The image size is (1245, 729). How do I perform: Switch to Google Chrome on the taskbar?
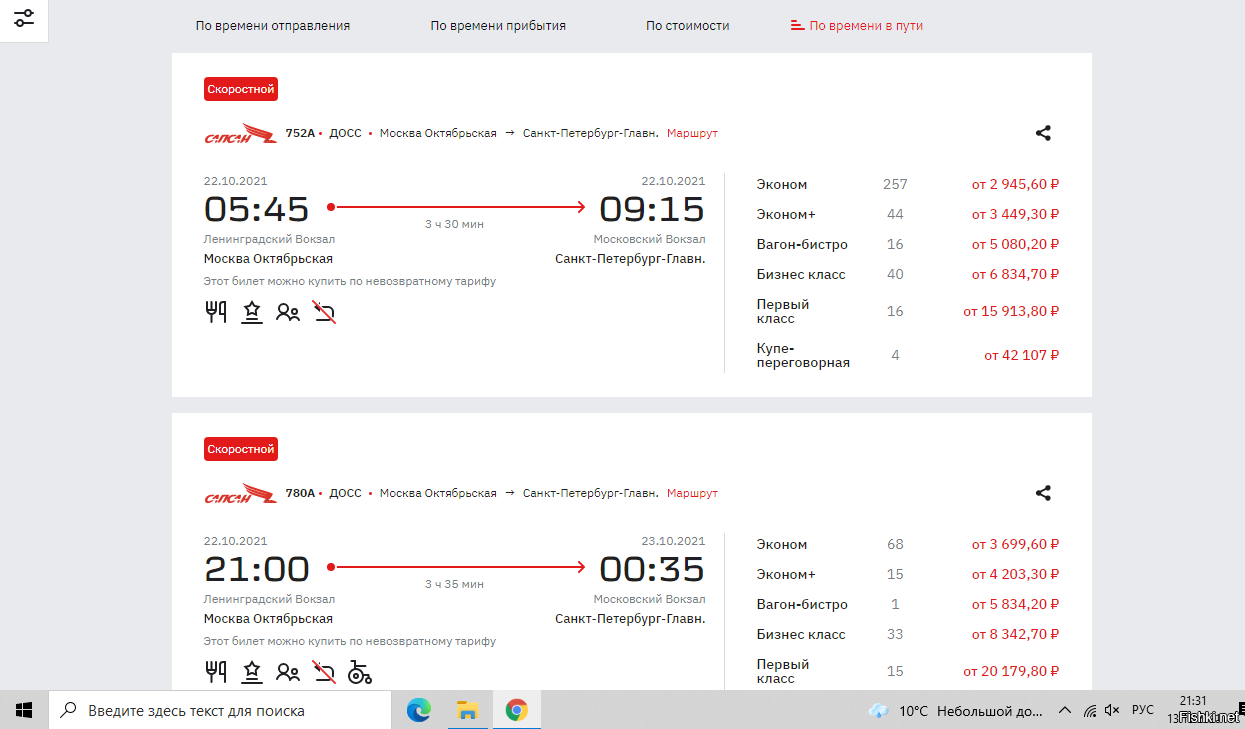[516, 710]
